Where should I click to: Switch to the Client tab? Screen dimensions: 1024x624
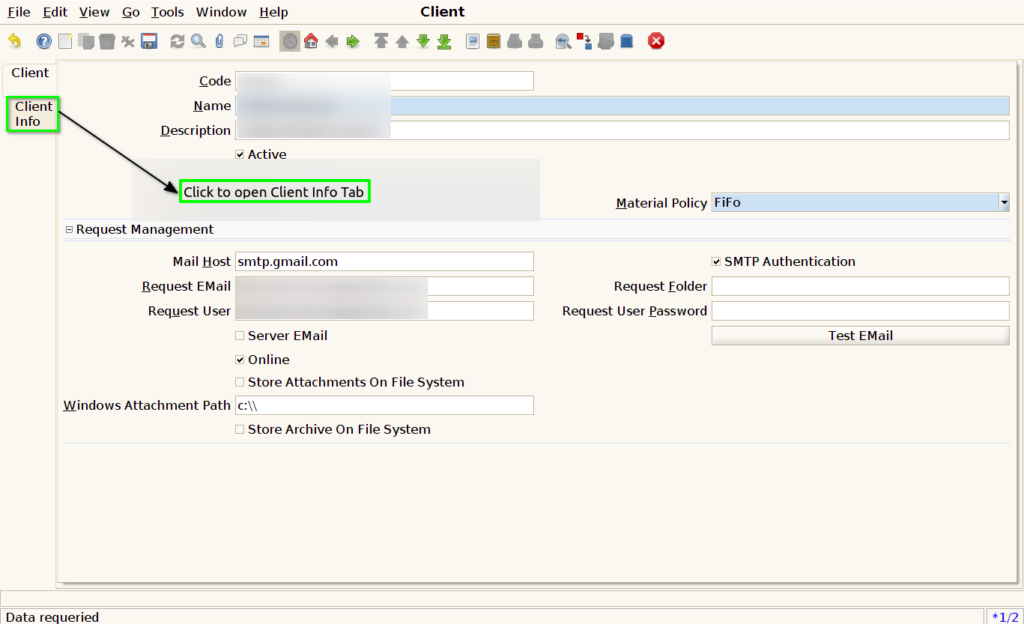[x=30, y=73]
